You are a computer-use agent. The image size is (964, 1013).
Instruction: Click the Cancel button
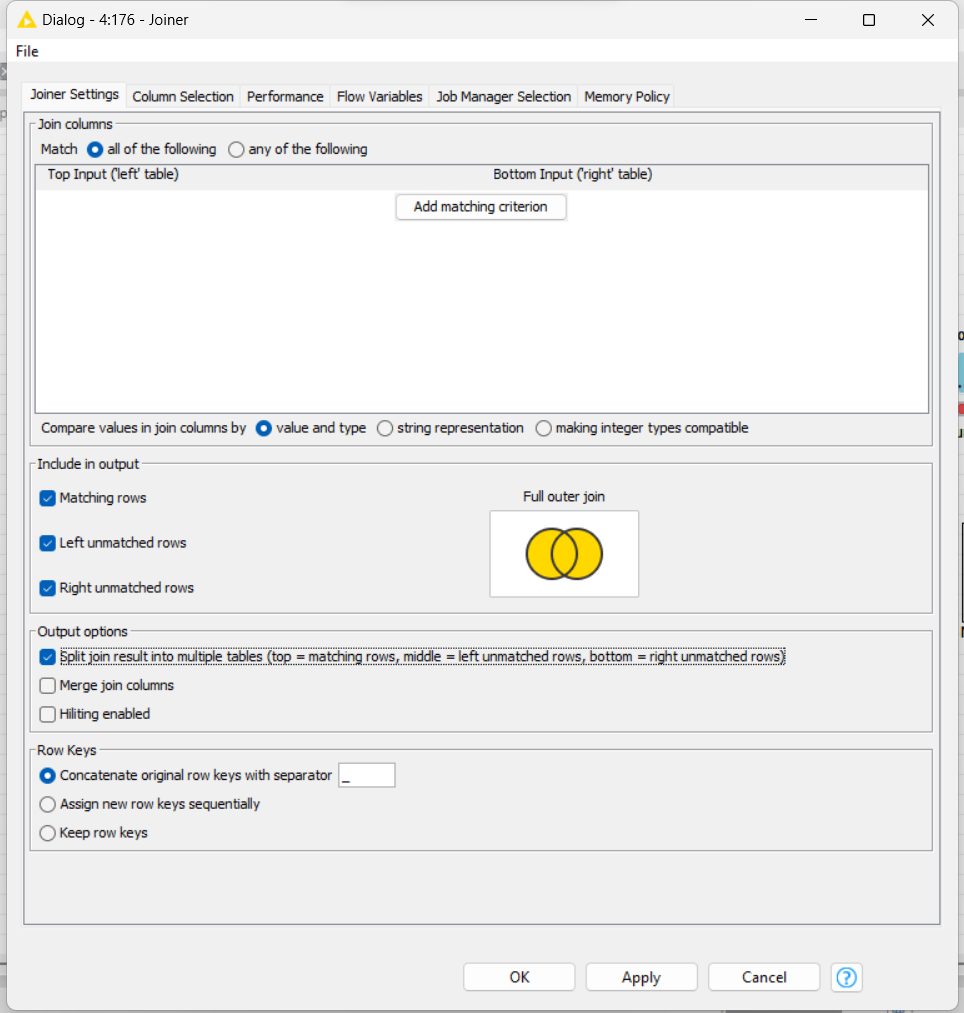(764, 977)
